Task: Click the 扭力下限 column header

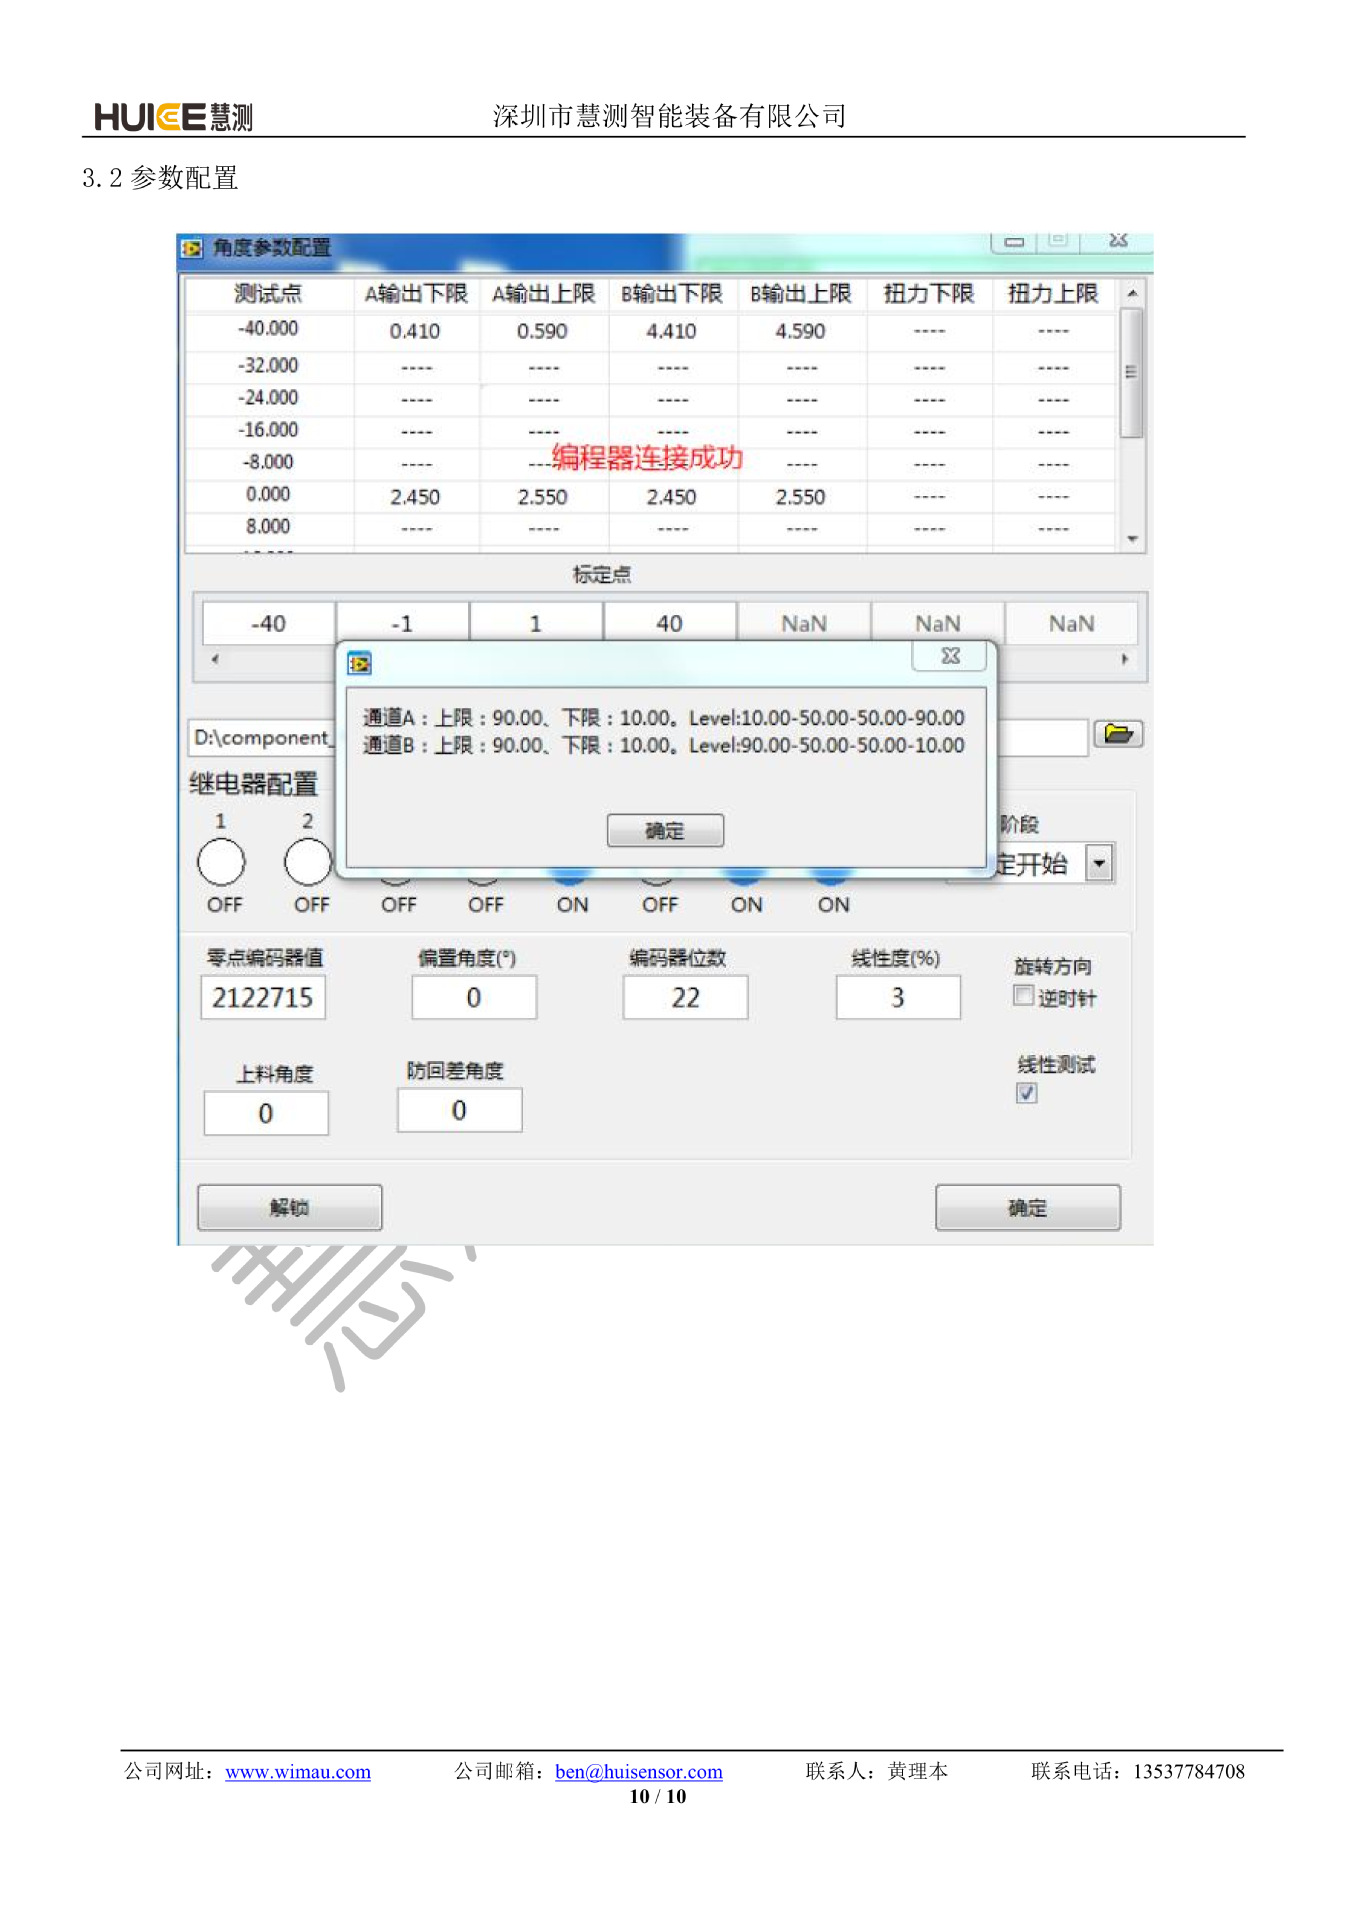Action: pos(929,294)
